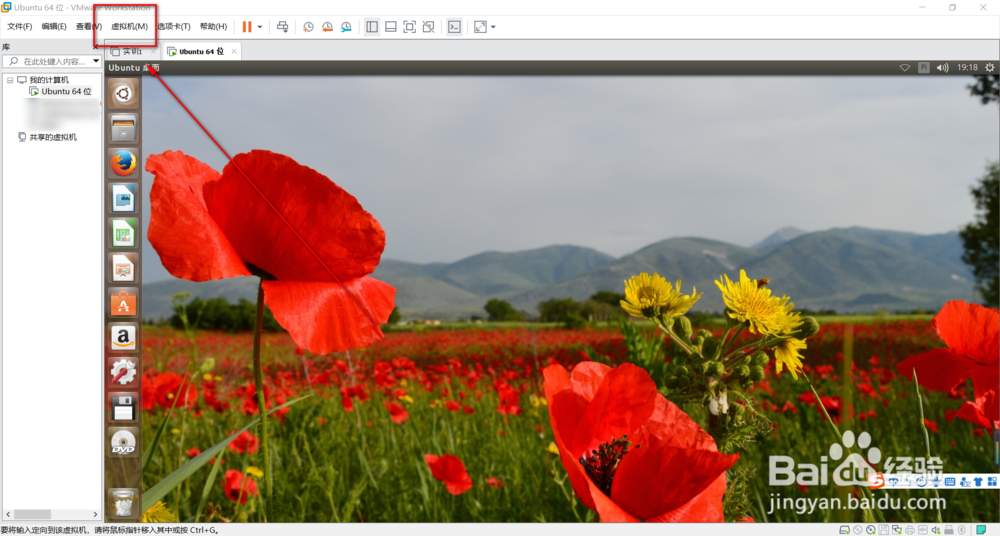The image size is (1000, 536).
Task: Click the DVD disc launcher icon
Action: (123, 442)
